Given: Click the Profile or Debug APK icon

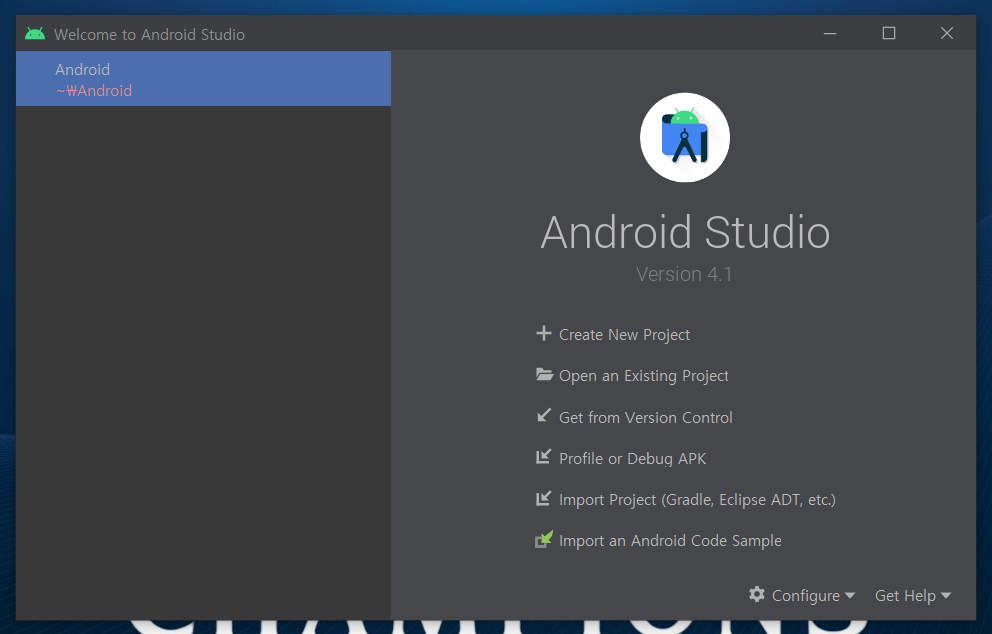Looking at the screenshot, I should tap(543, 456).
